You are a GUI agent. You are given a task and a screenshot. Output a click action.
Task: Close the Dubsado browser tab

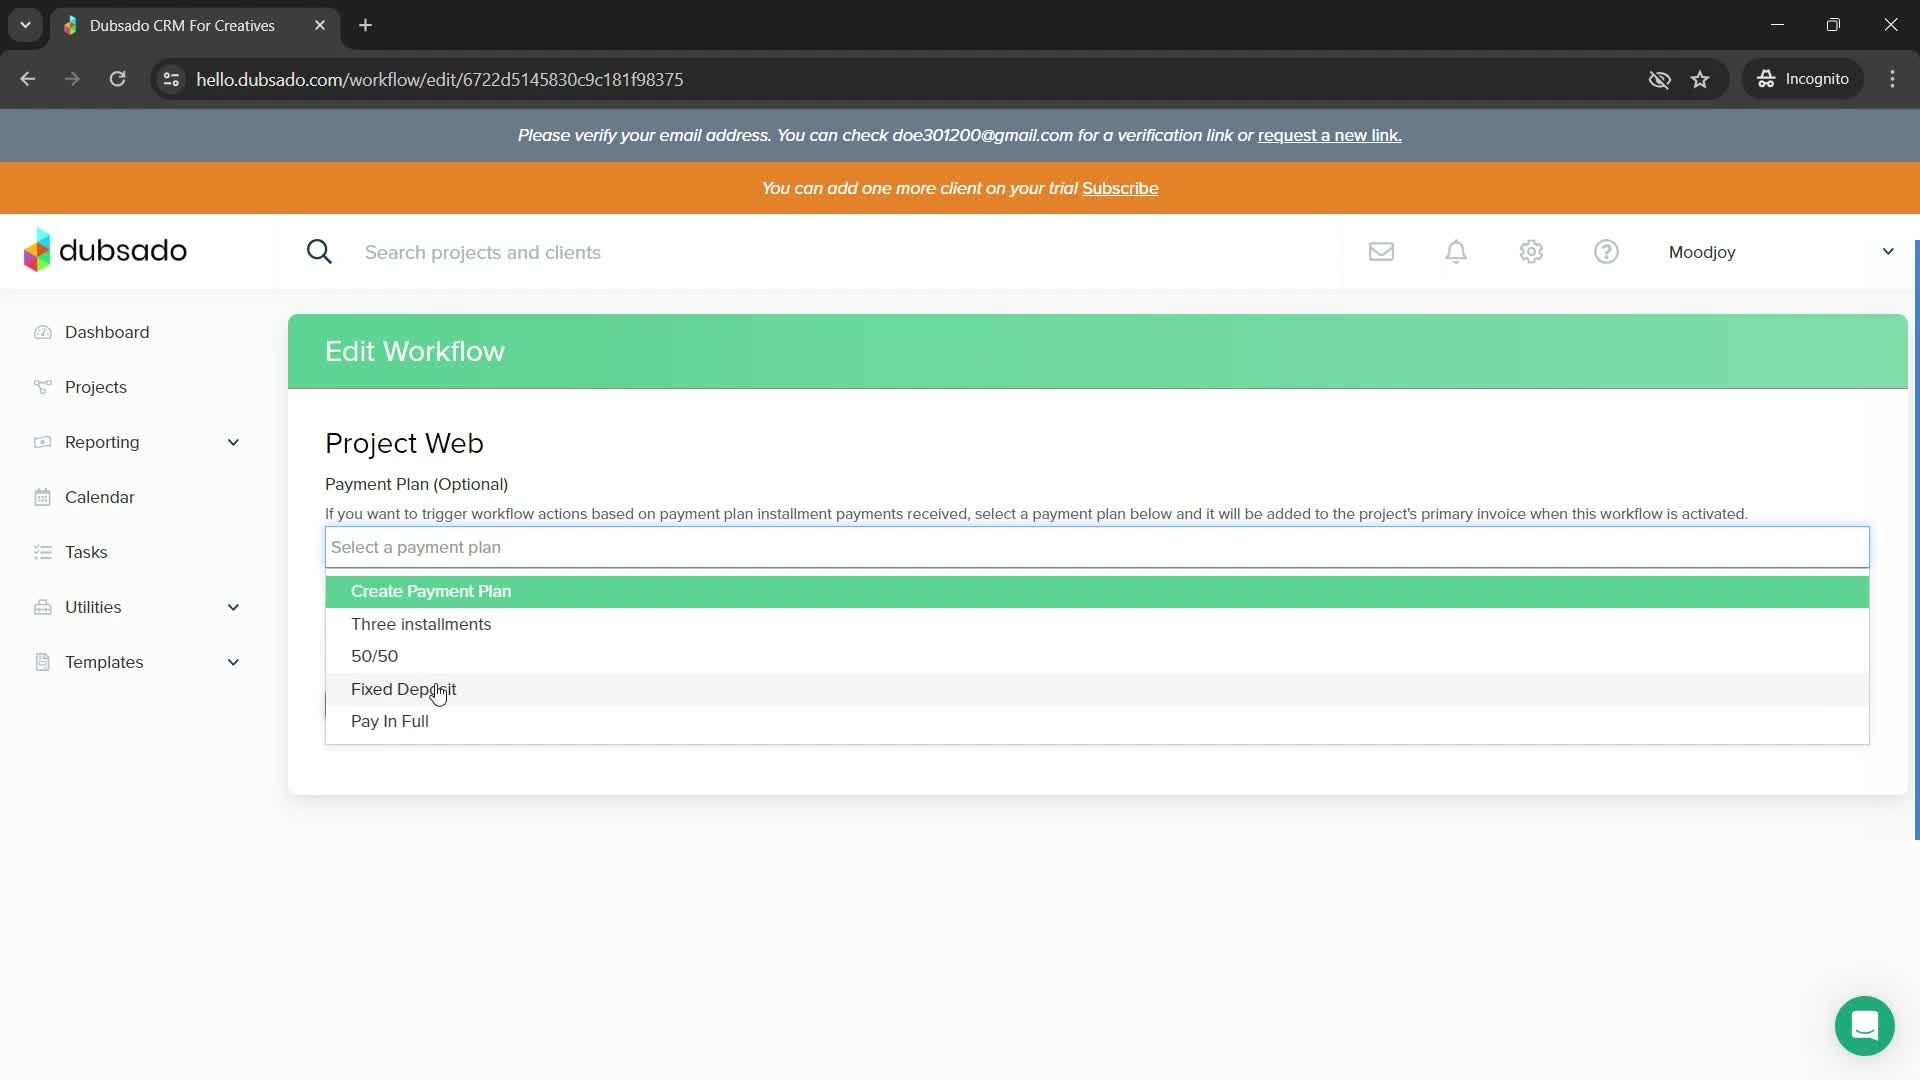320,25
